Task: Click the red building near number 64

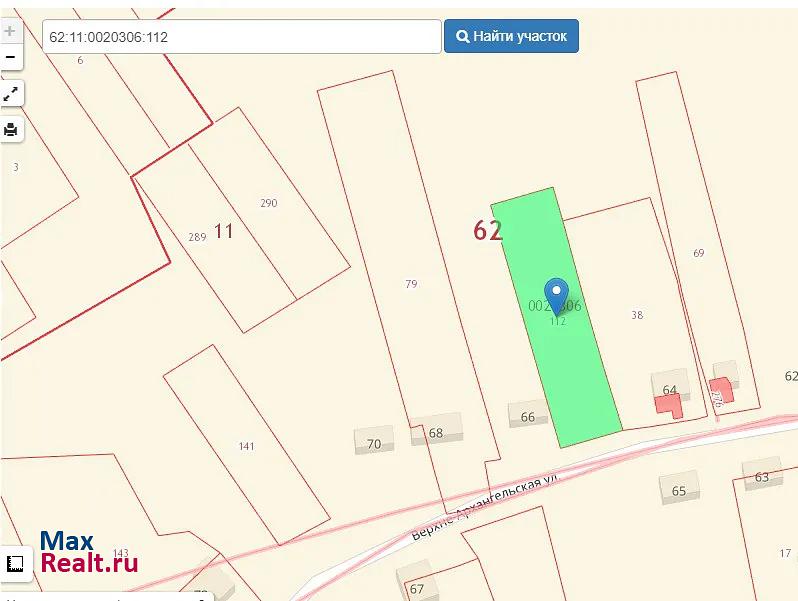Action: click(669, 403)
